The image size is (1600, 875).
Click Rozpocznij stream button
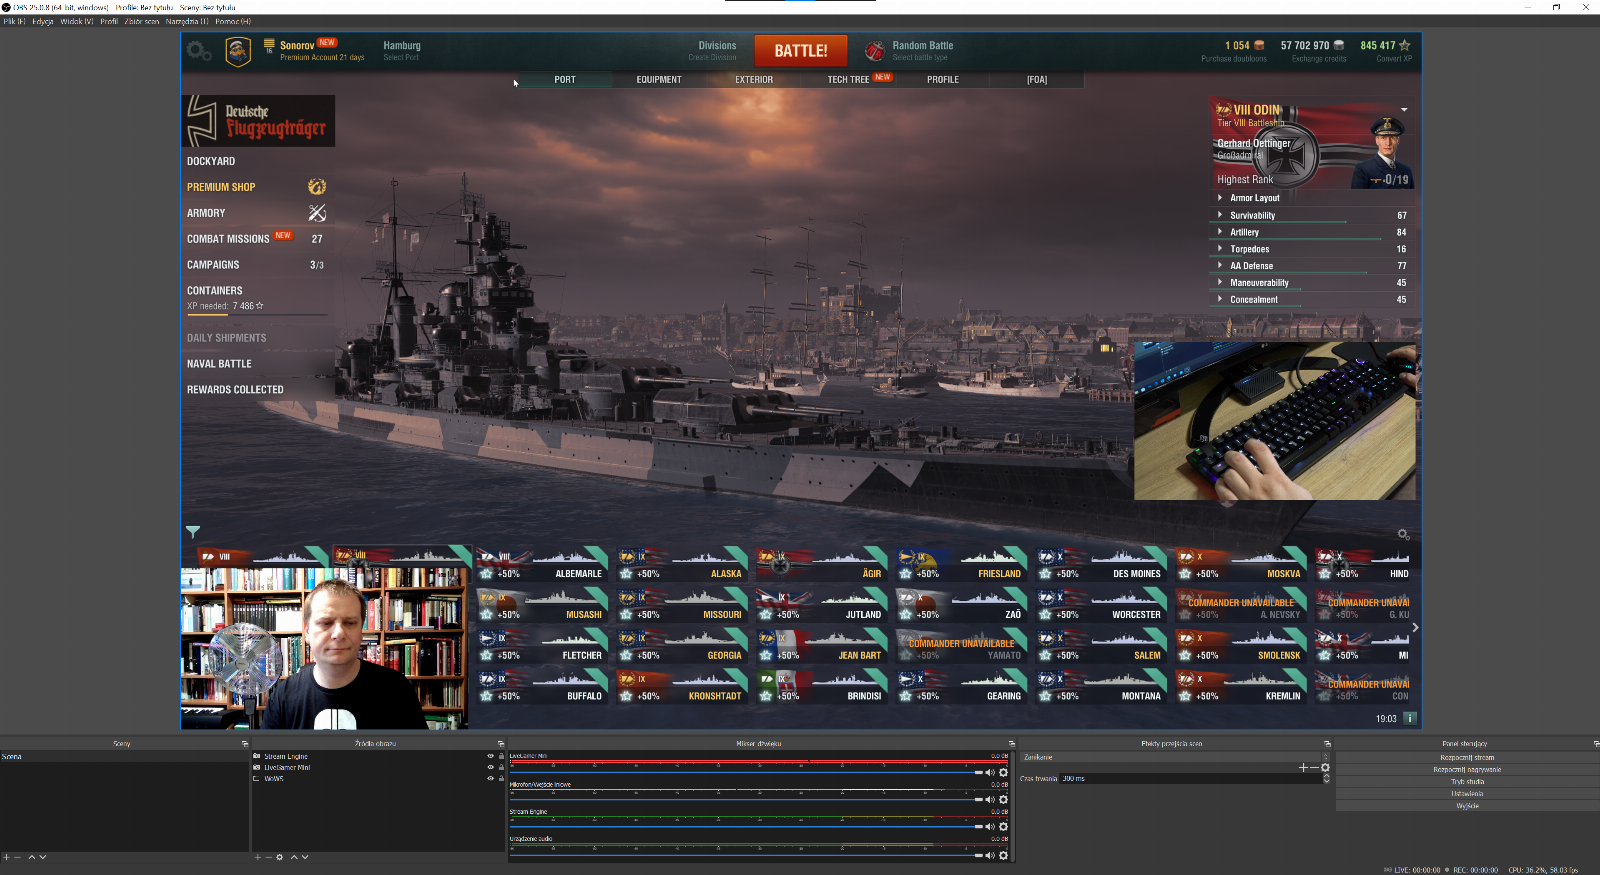[1467, 757]
